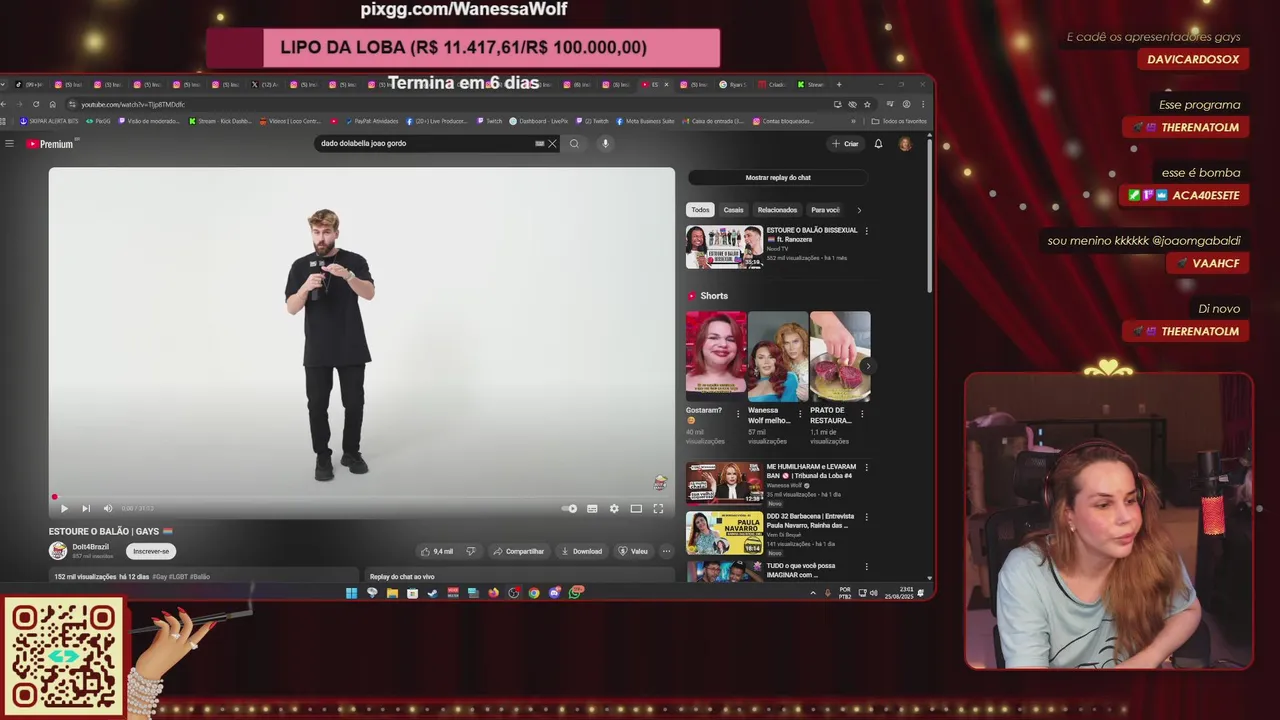Go back in the browser
The width and height of the screenshot is (1280, 720).
tap(4, 104)
